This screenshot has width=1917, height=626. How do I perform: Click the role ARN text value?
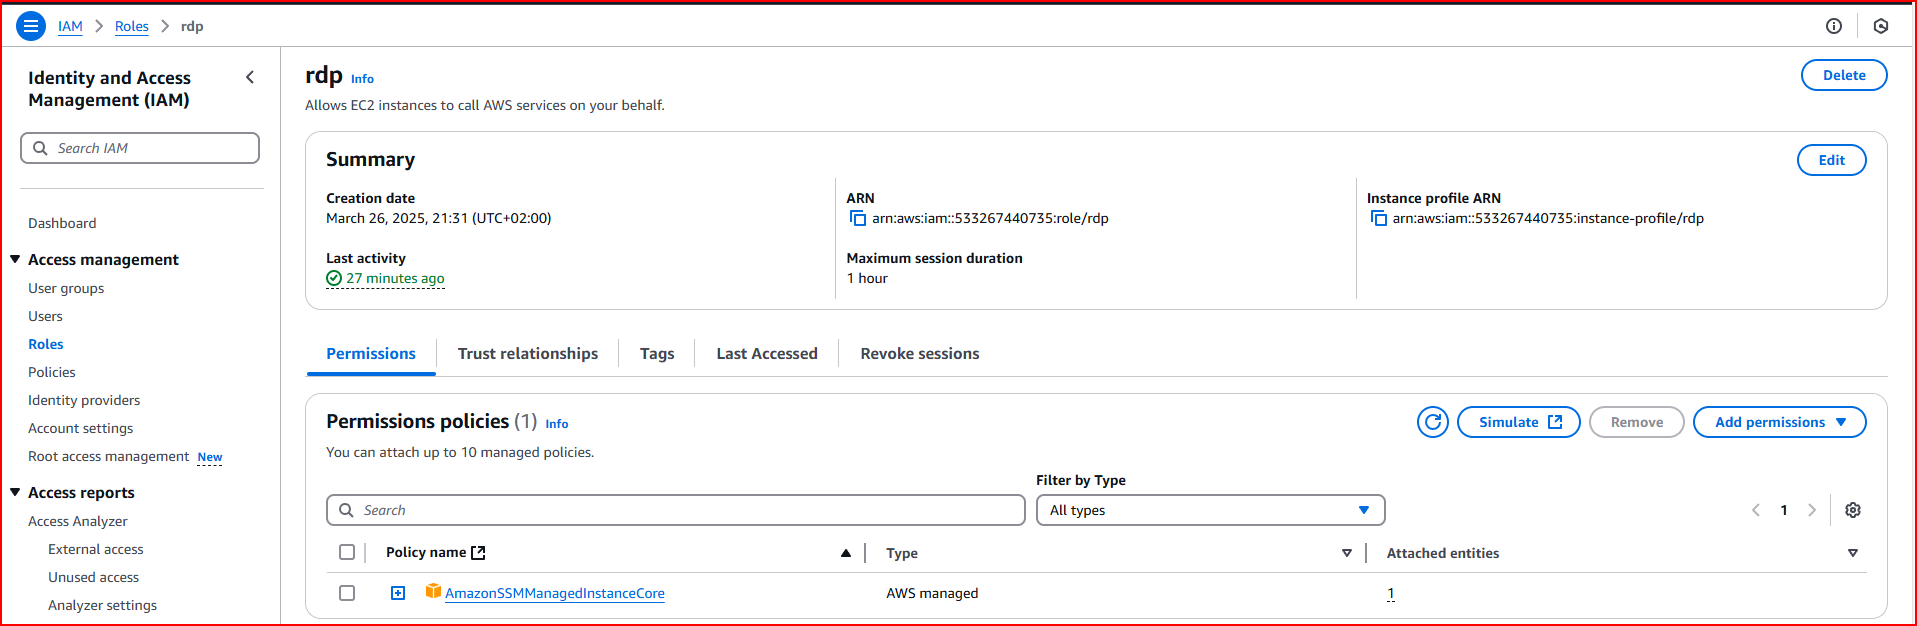click(x=990, y=218)
